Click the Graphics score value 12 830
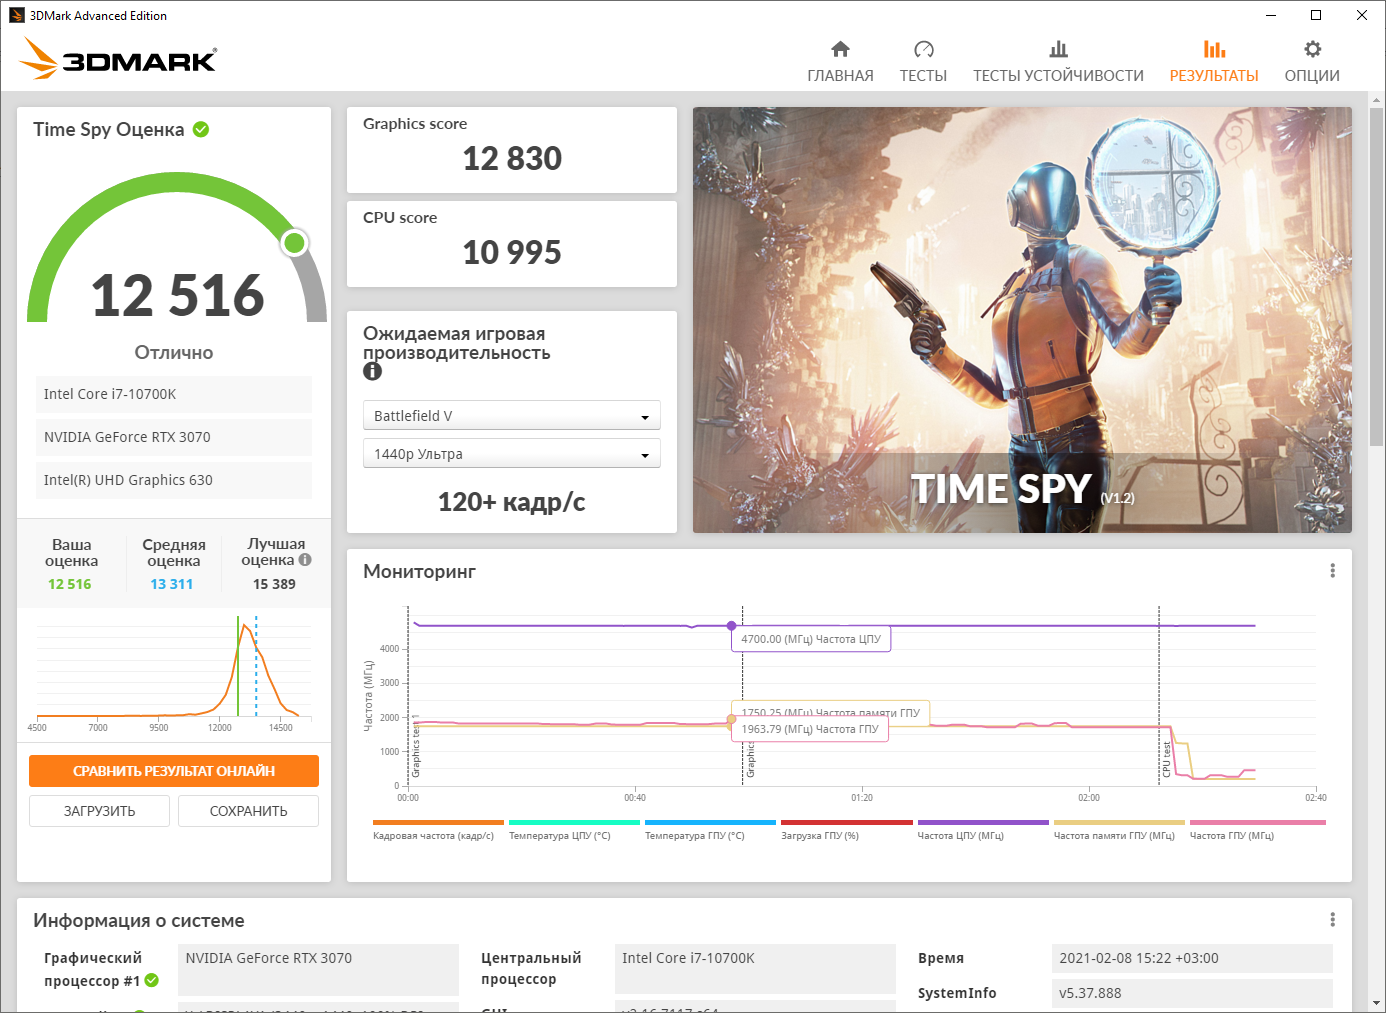Viewport: 1386px width, 1013px height. pos(512,158)
